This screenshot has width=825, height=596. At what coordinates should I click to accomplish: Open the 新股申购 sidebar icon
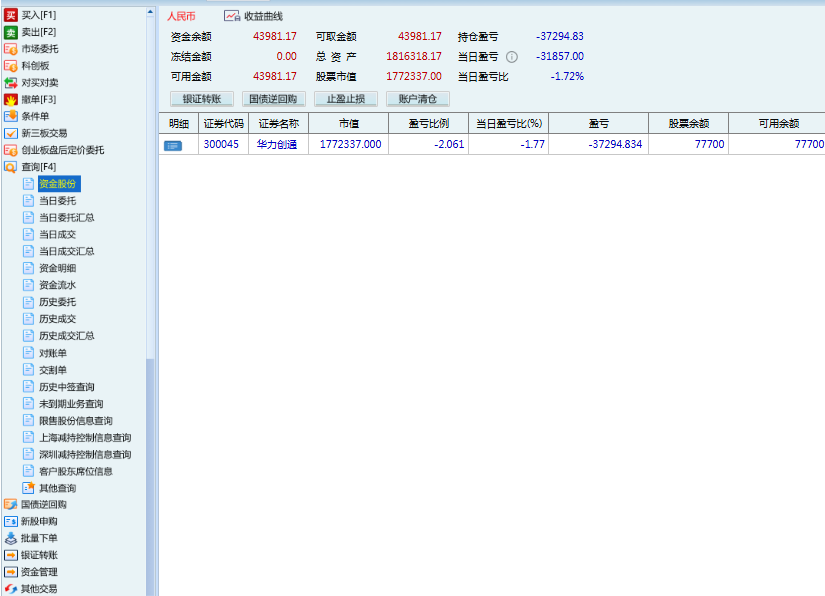pyautogui.click(x=11, y=521)
